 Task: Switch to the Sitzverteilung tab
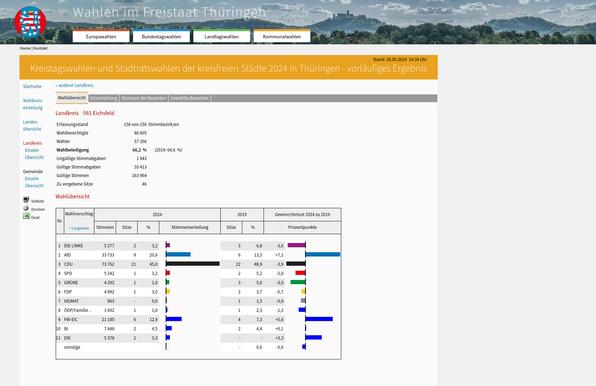(104, 98)
